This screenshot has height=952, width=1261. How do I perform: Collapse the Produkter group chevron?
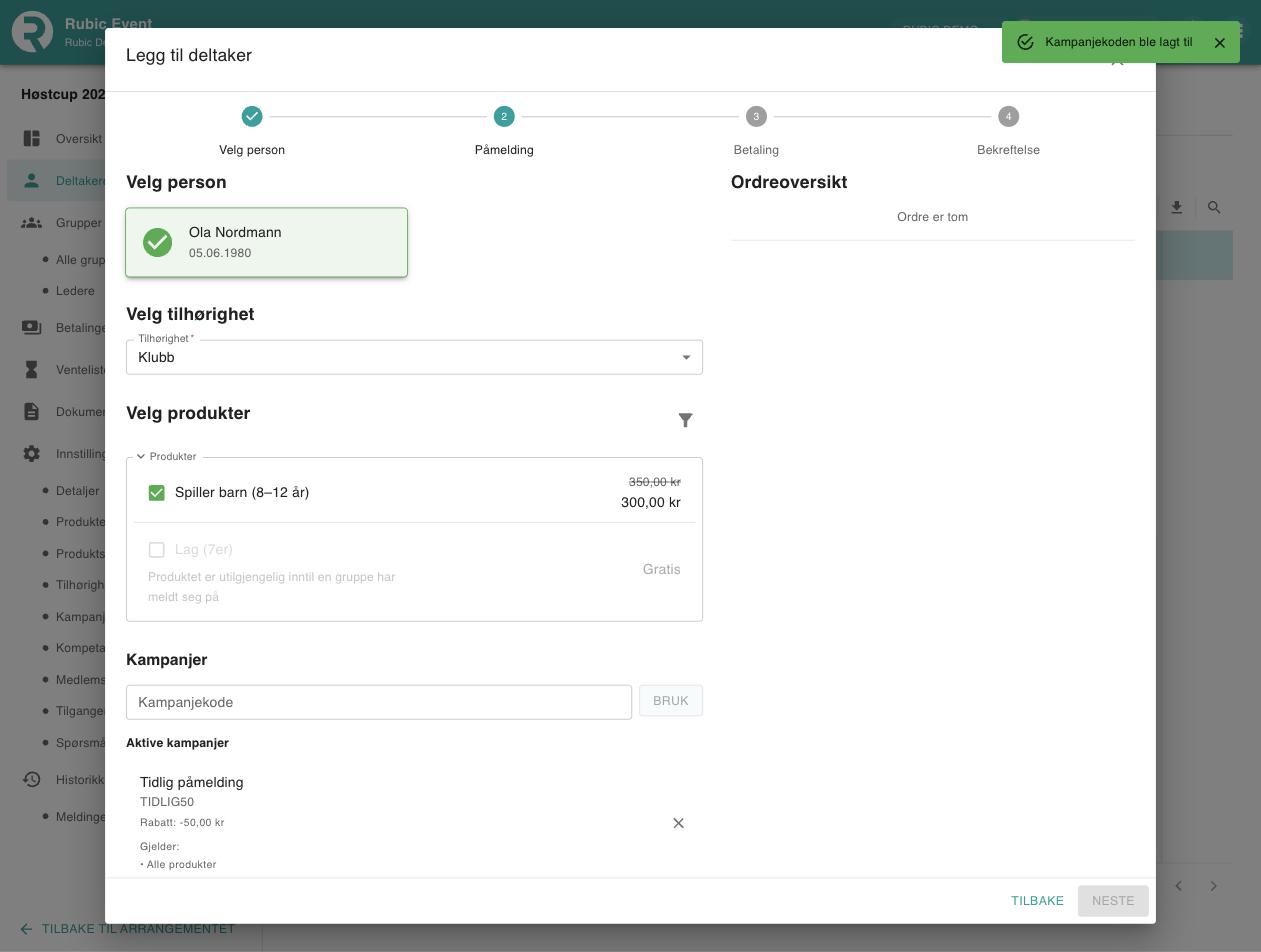point(141,456)
